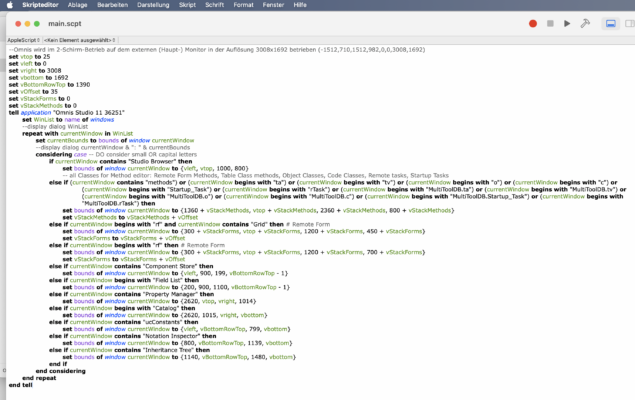Open the AppleScript language dropdown
This screenshot has width=635, height=400.
[x=20, y=40]
